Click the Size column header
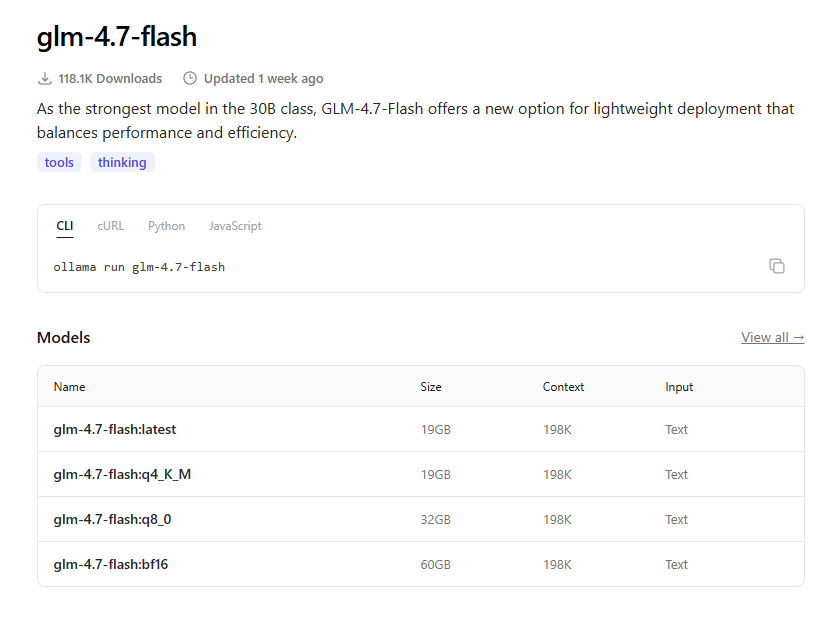Image resolution: width=837 pixels, height=619 pixels. 431,387
